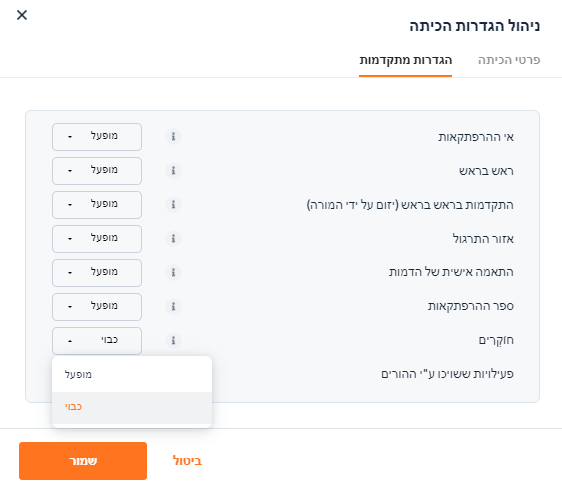Click the שמור save button
This screenshot has width=562, height=488.
tap(83, 461)
